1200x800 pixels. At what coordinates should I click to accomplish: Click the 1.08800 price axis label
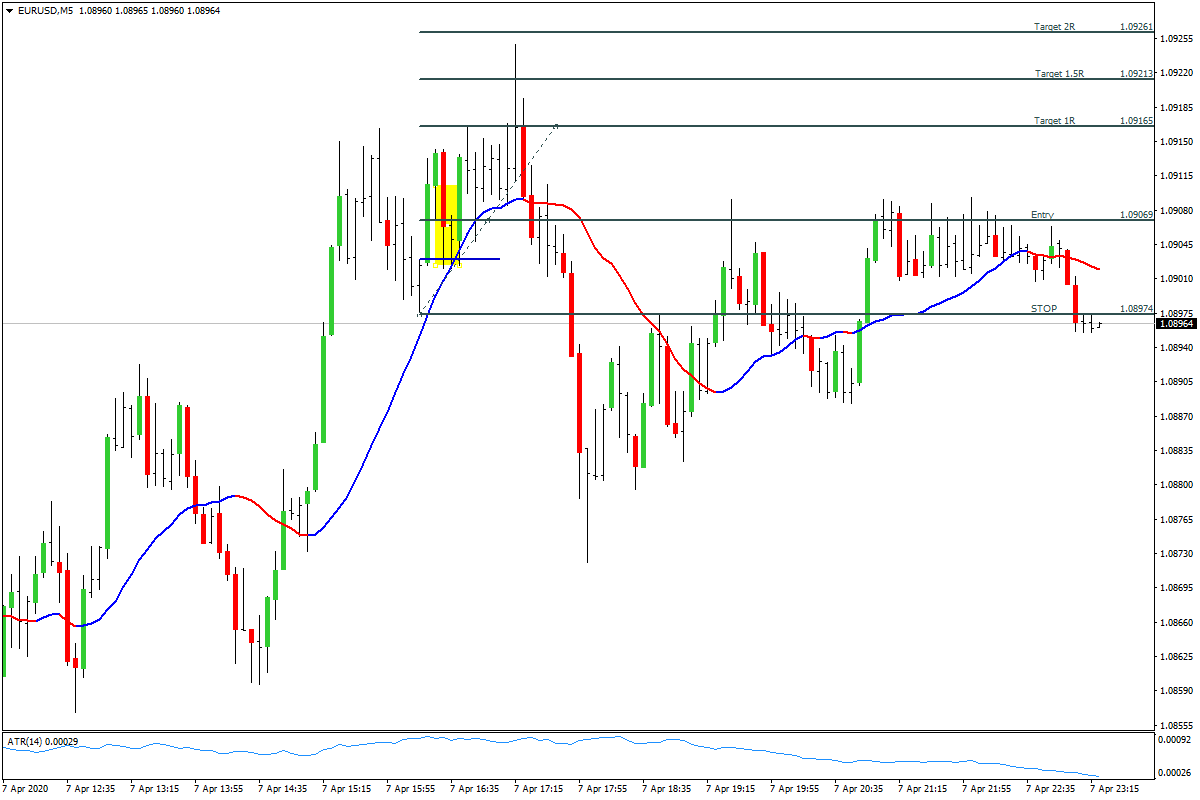point(1177,485)
